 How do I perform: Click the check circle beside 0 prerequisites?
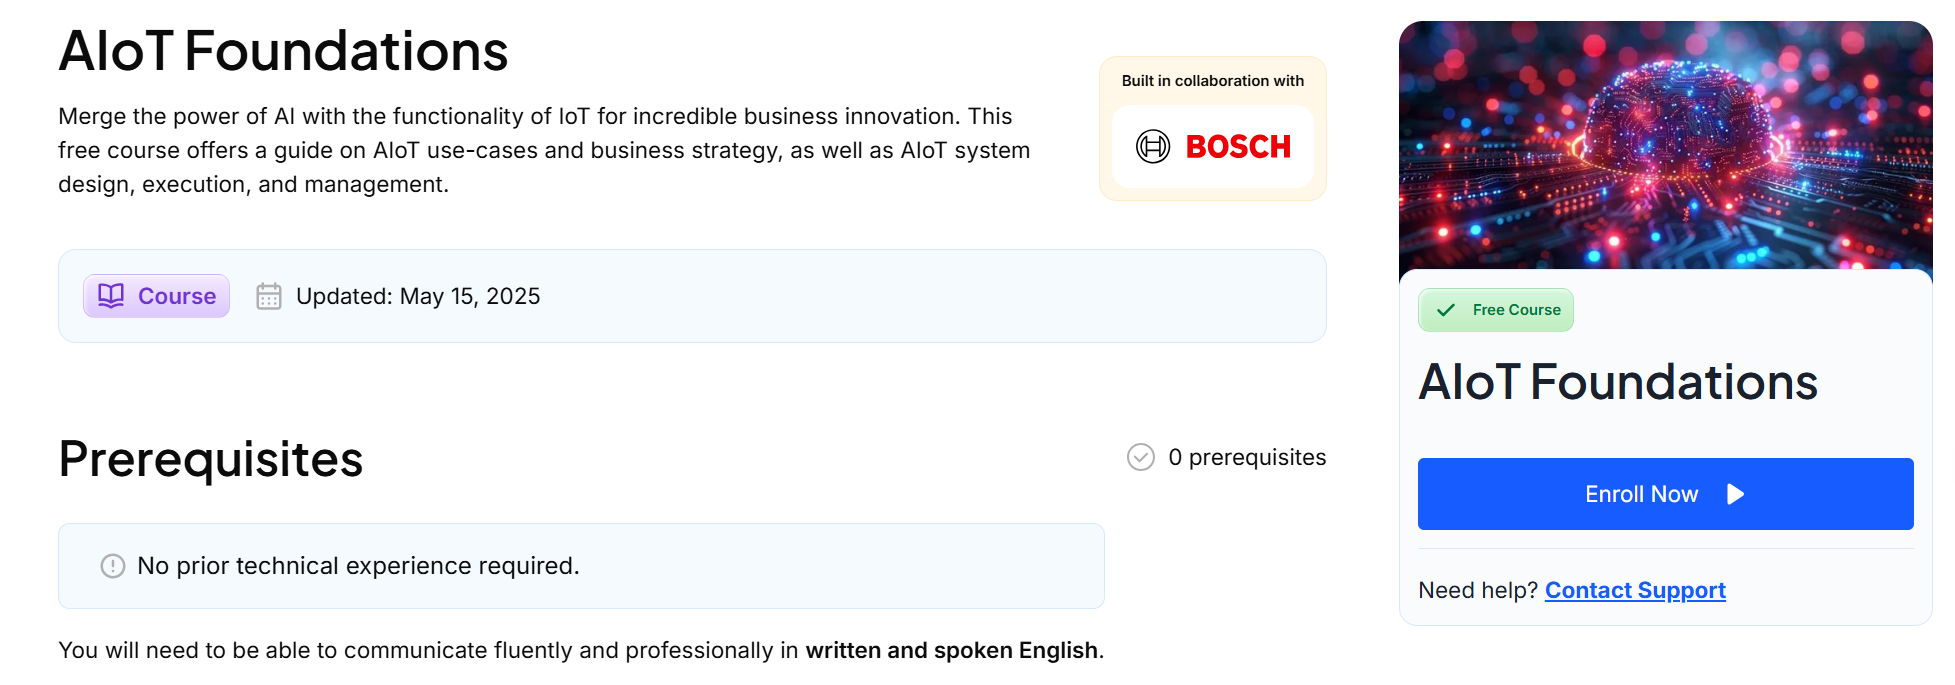pos(1141,457)
